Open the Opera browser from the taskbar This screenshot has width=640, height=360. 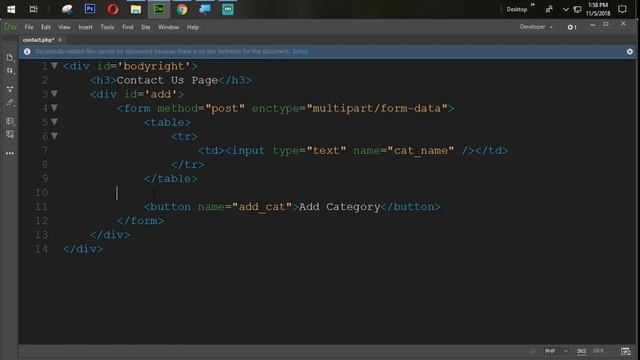tap(113, 9)
